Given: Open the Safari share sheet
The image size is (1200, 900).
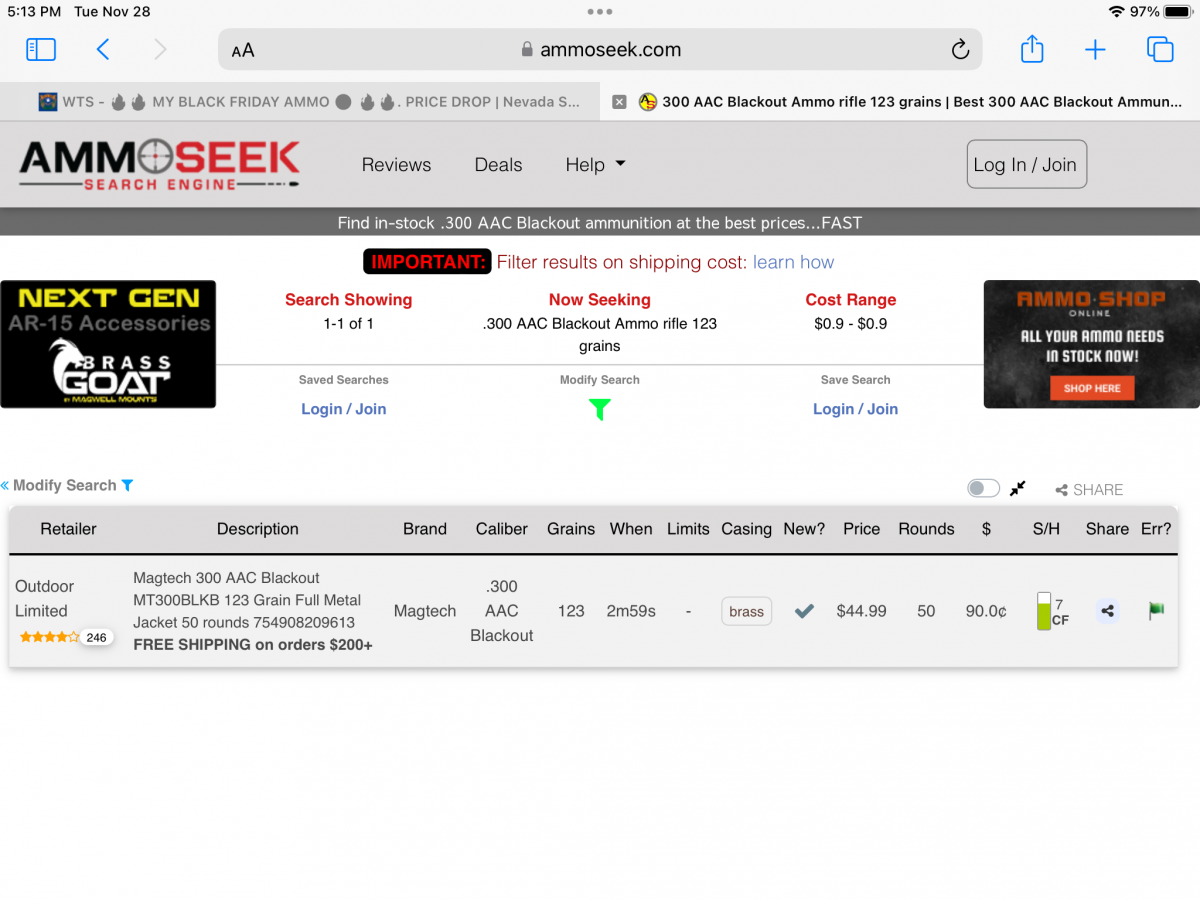Looking at the screenshot, I should [x=1032, y=49].
